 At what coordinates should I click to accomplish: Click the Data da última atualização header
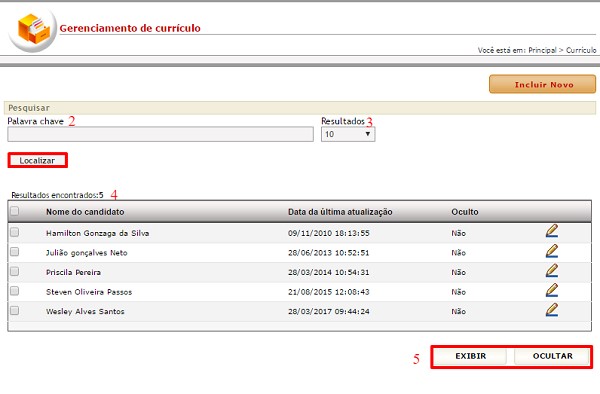[x=340, y=212]
